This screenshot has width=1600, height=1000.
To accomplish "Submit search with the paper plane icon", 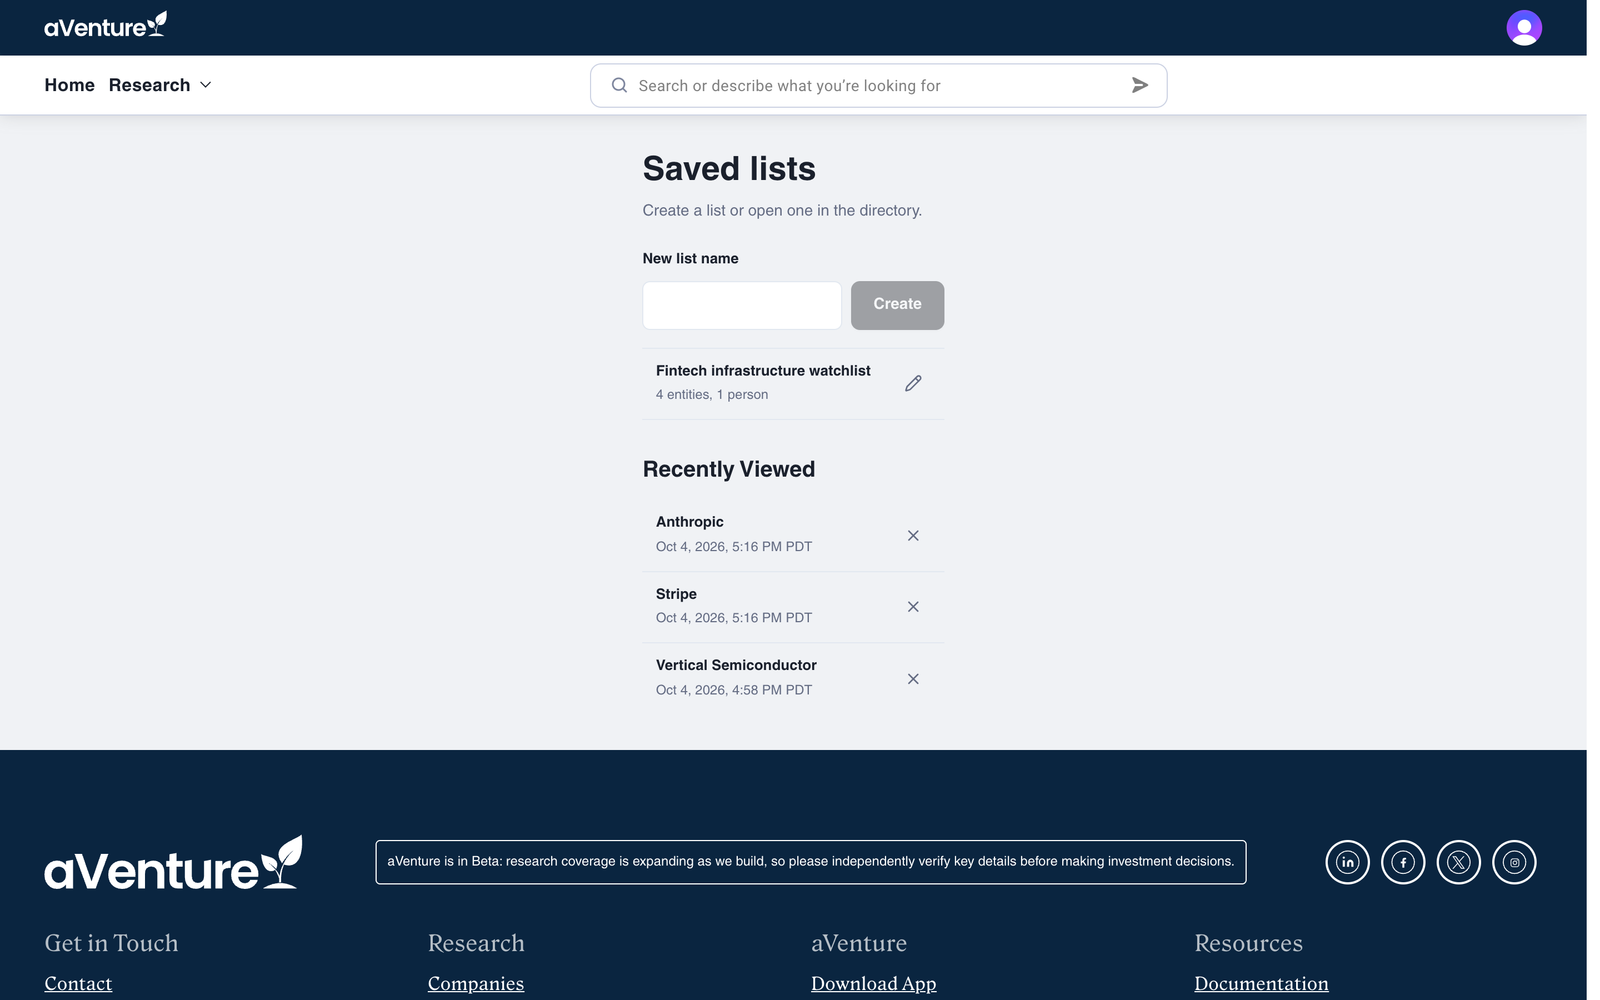I will pyautogui.click(x=1139, y=85).
